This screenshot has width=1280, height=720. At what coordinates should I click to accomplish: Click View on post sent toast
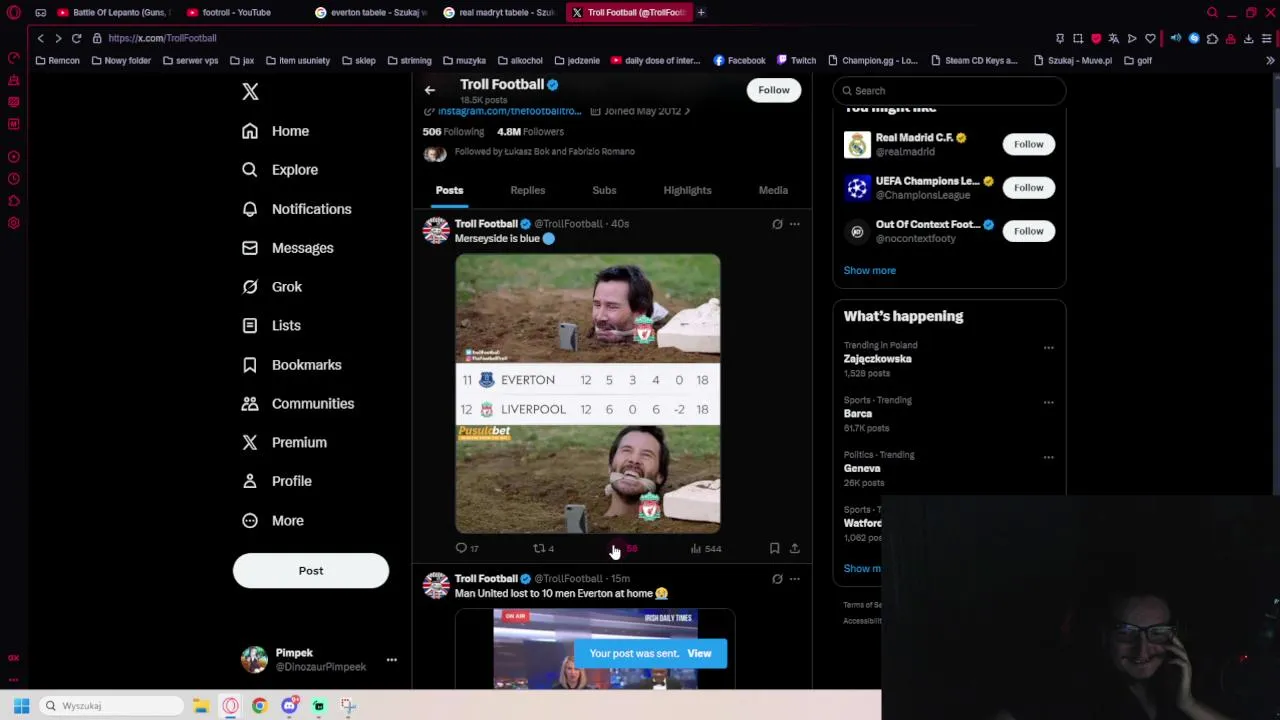click(x=699, y=654)
